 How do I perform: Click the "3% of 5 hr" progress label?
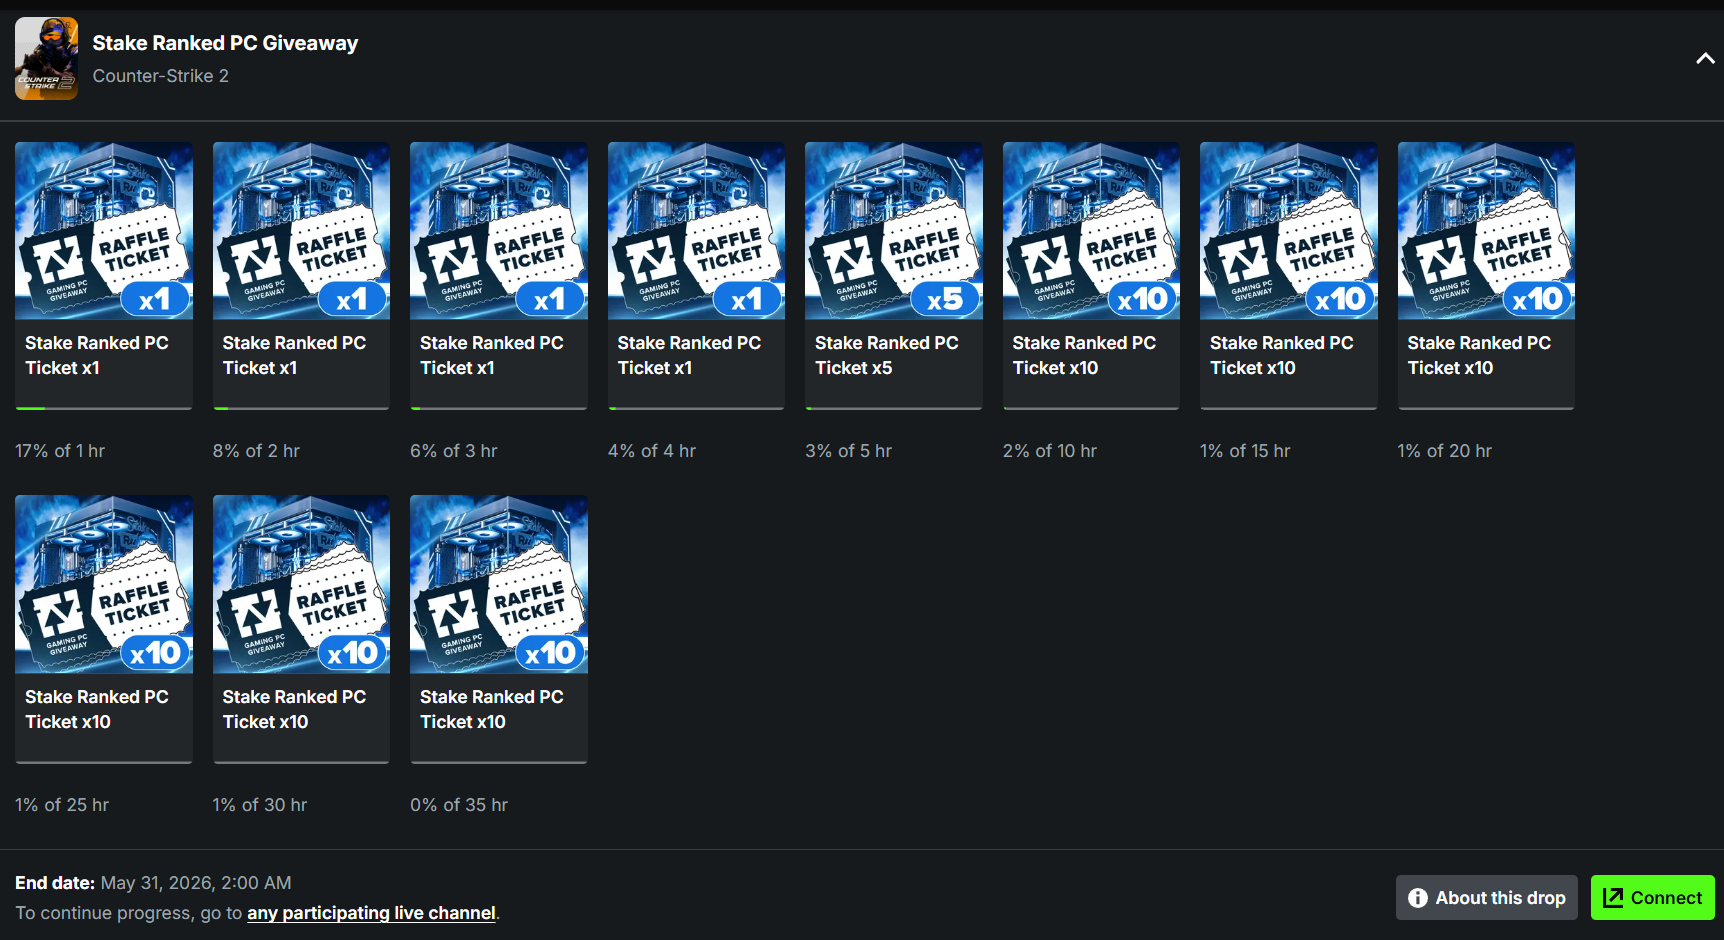click(849, 451)
